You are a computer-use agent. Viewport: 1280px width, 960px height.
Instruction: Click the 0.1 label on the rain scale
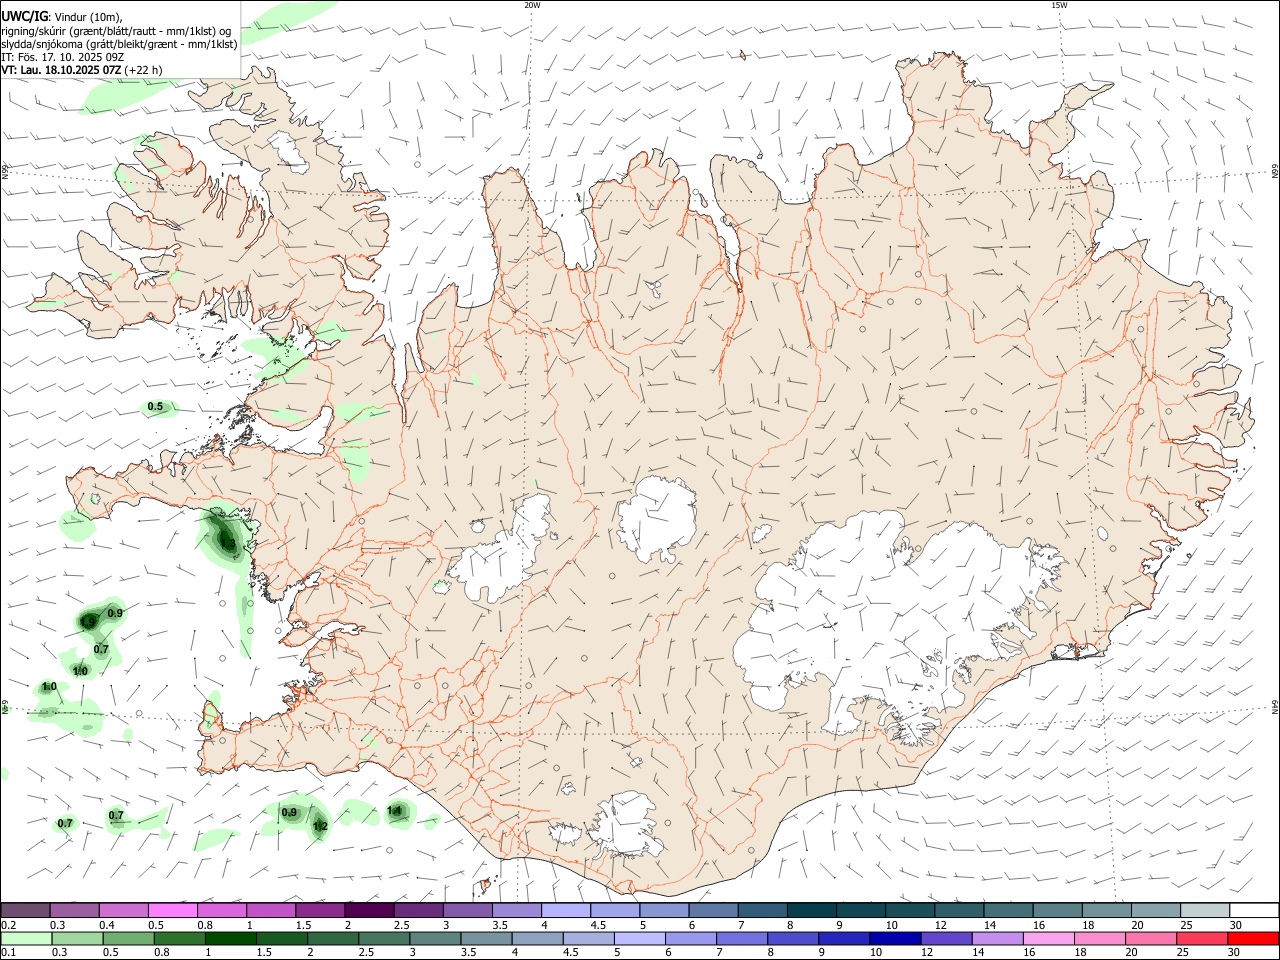click(x=8, y=953)
